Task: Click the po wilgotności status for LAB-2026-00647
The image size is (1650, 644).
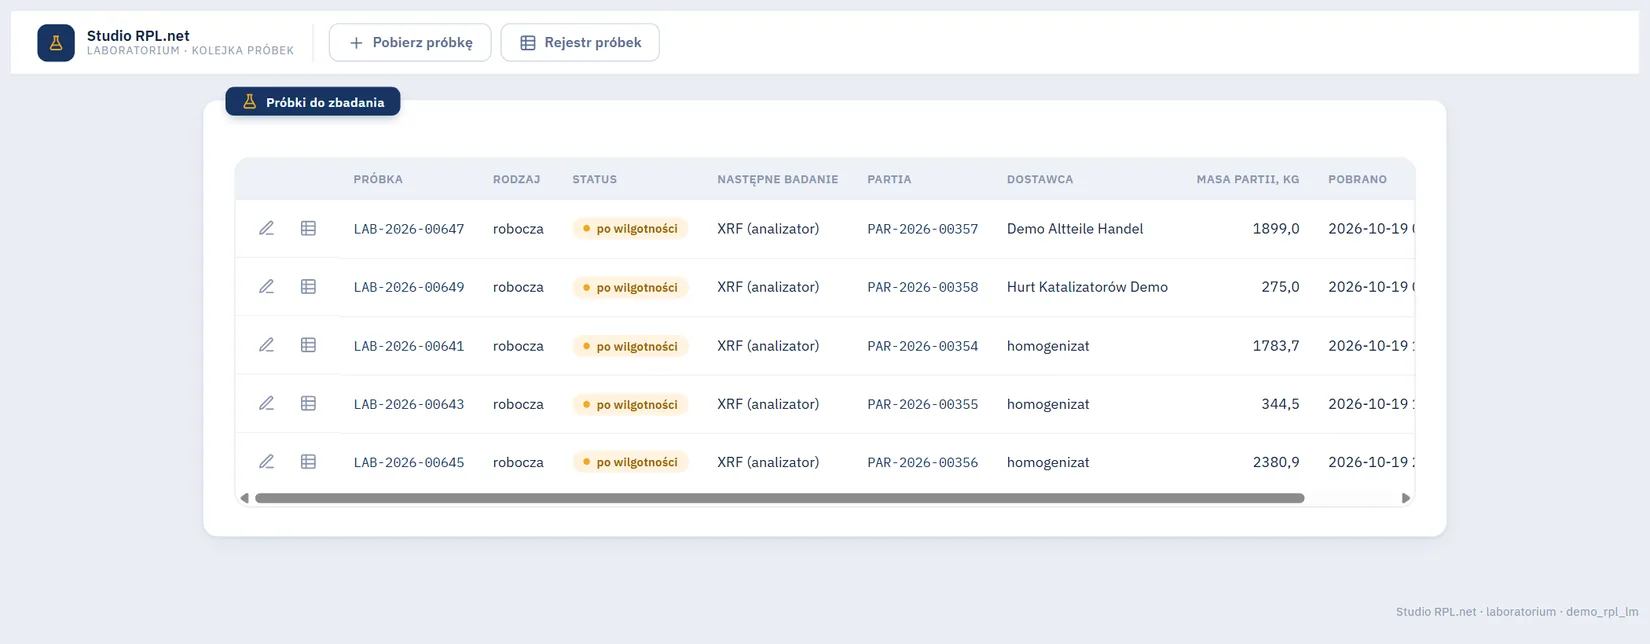Action: tap(630, 229)
